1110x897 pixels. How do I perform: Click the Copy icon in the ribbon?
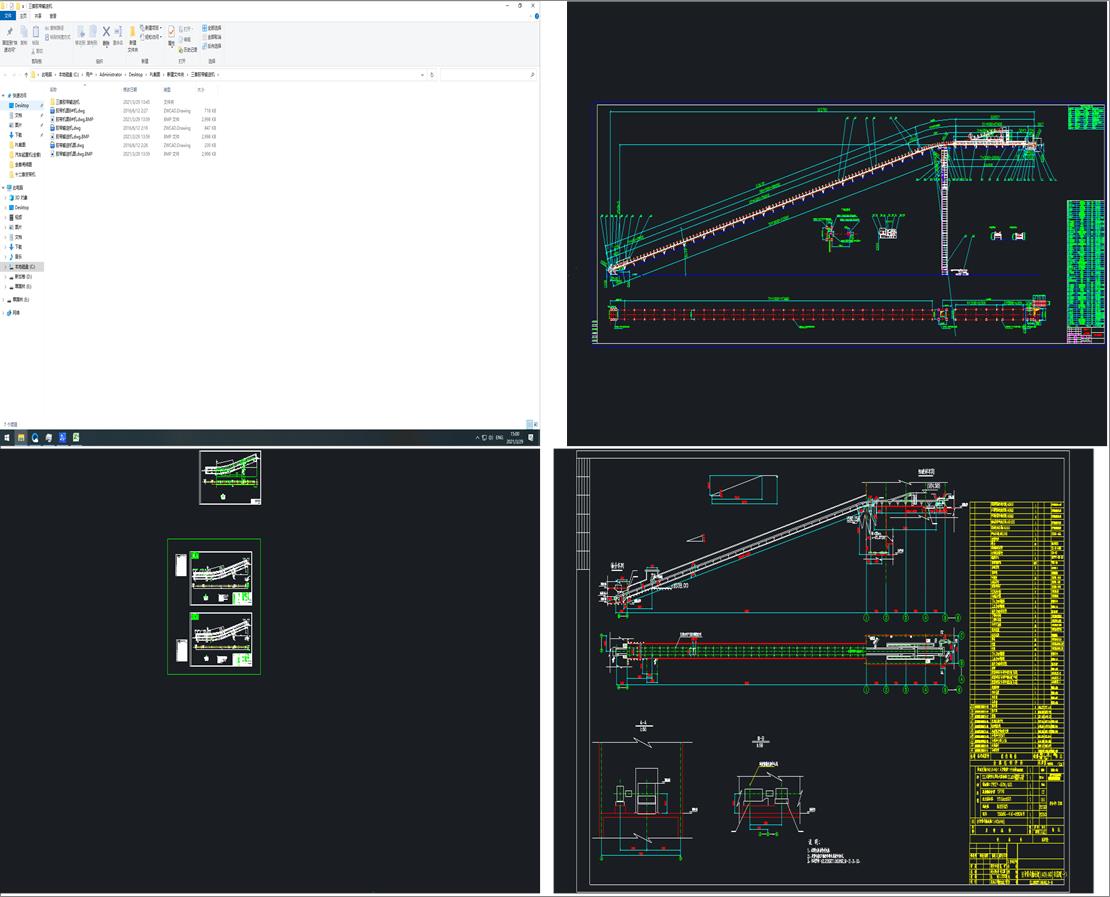24,32
